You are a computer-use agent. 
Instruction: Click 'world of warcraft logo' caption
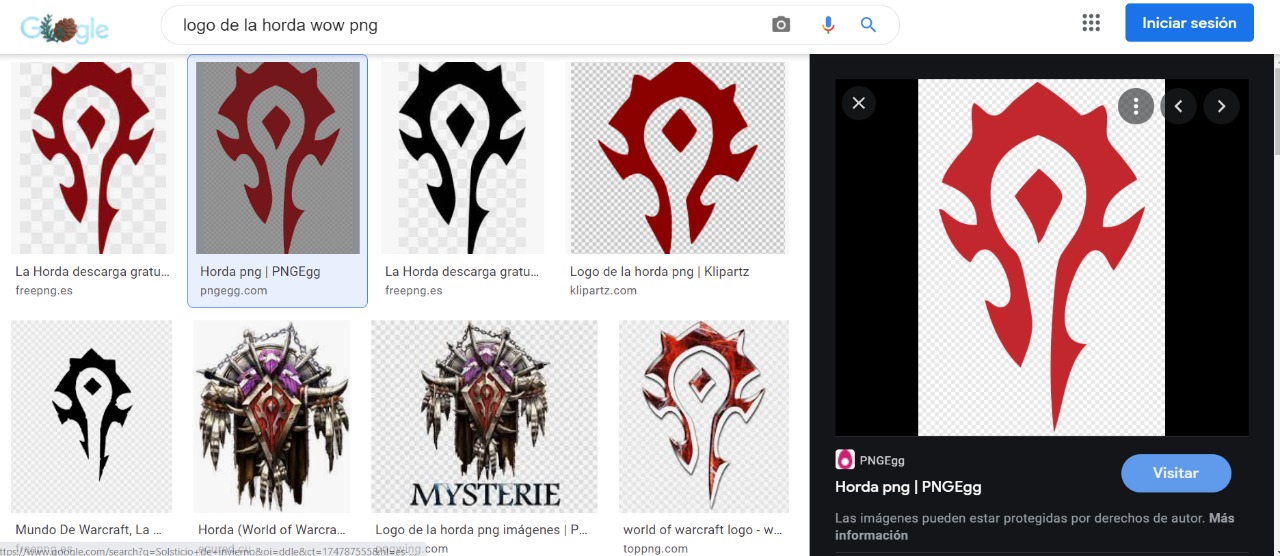pyautogui.click(x=703, y=530)
